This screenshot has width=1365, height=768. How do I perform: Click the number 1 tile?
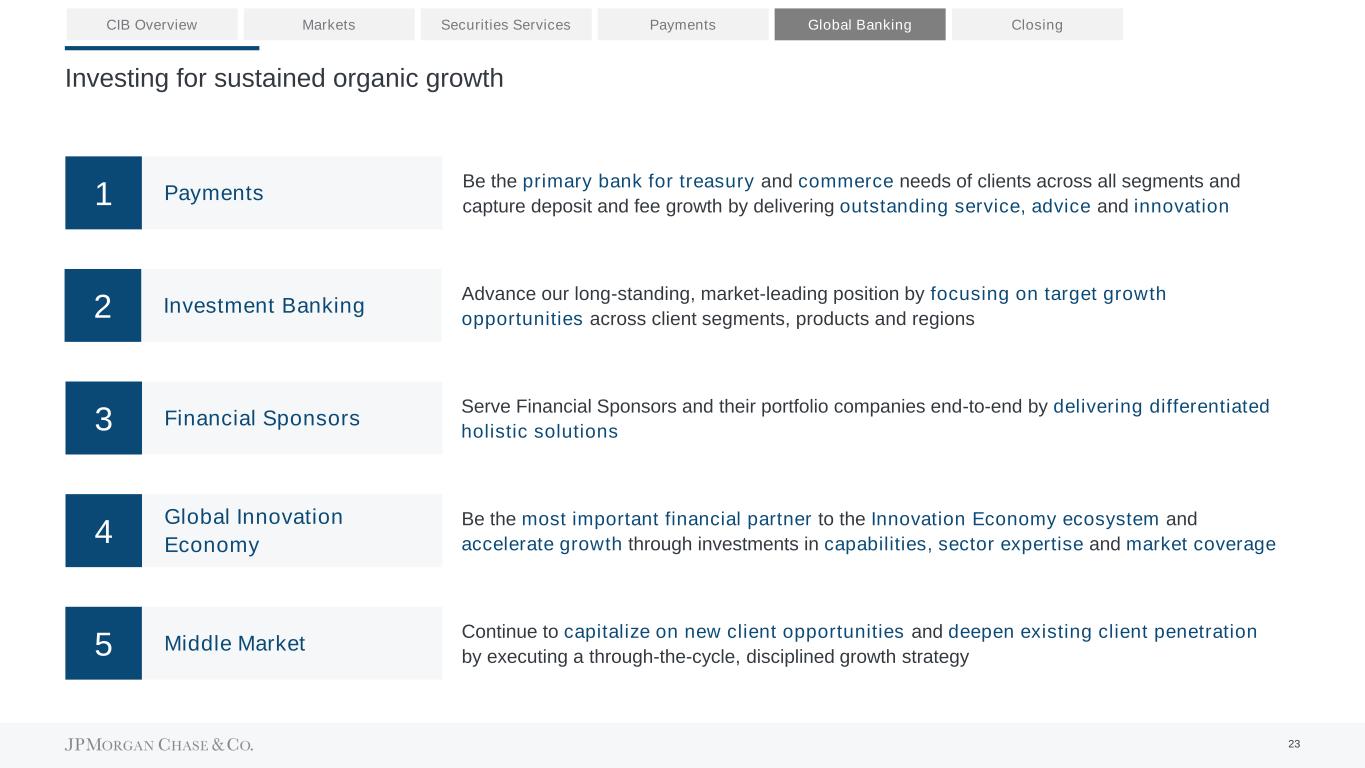click(x=104, y=193)
